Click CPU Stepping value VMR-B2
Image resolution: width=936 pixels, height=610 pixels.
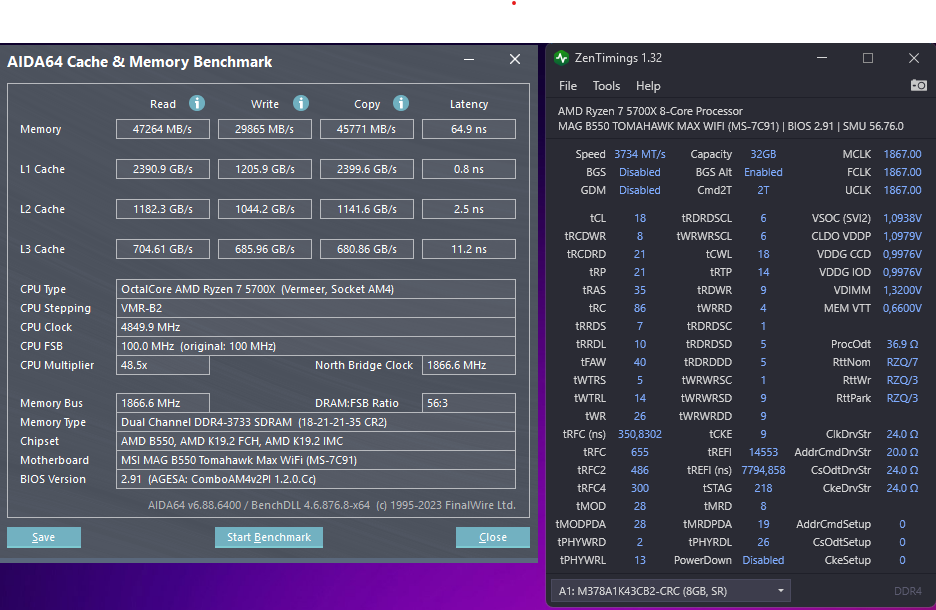[x=316, y=308]
